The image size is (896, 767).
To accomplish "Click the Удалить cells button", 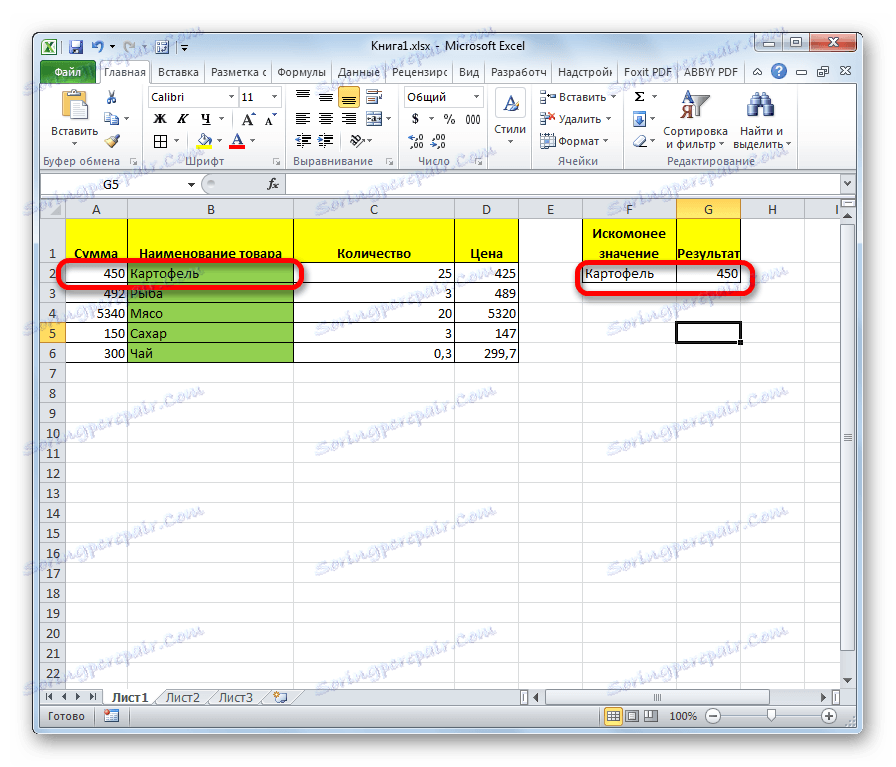I will (575, 119).
